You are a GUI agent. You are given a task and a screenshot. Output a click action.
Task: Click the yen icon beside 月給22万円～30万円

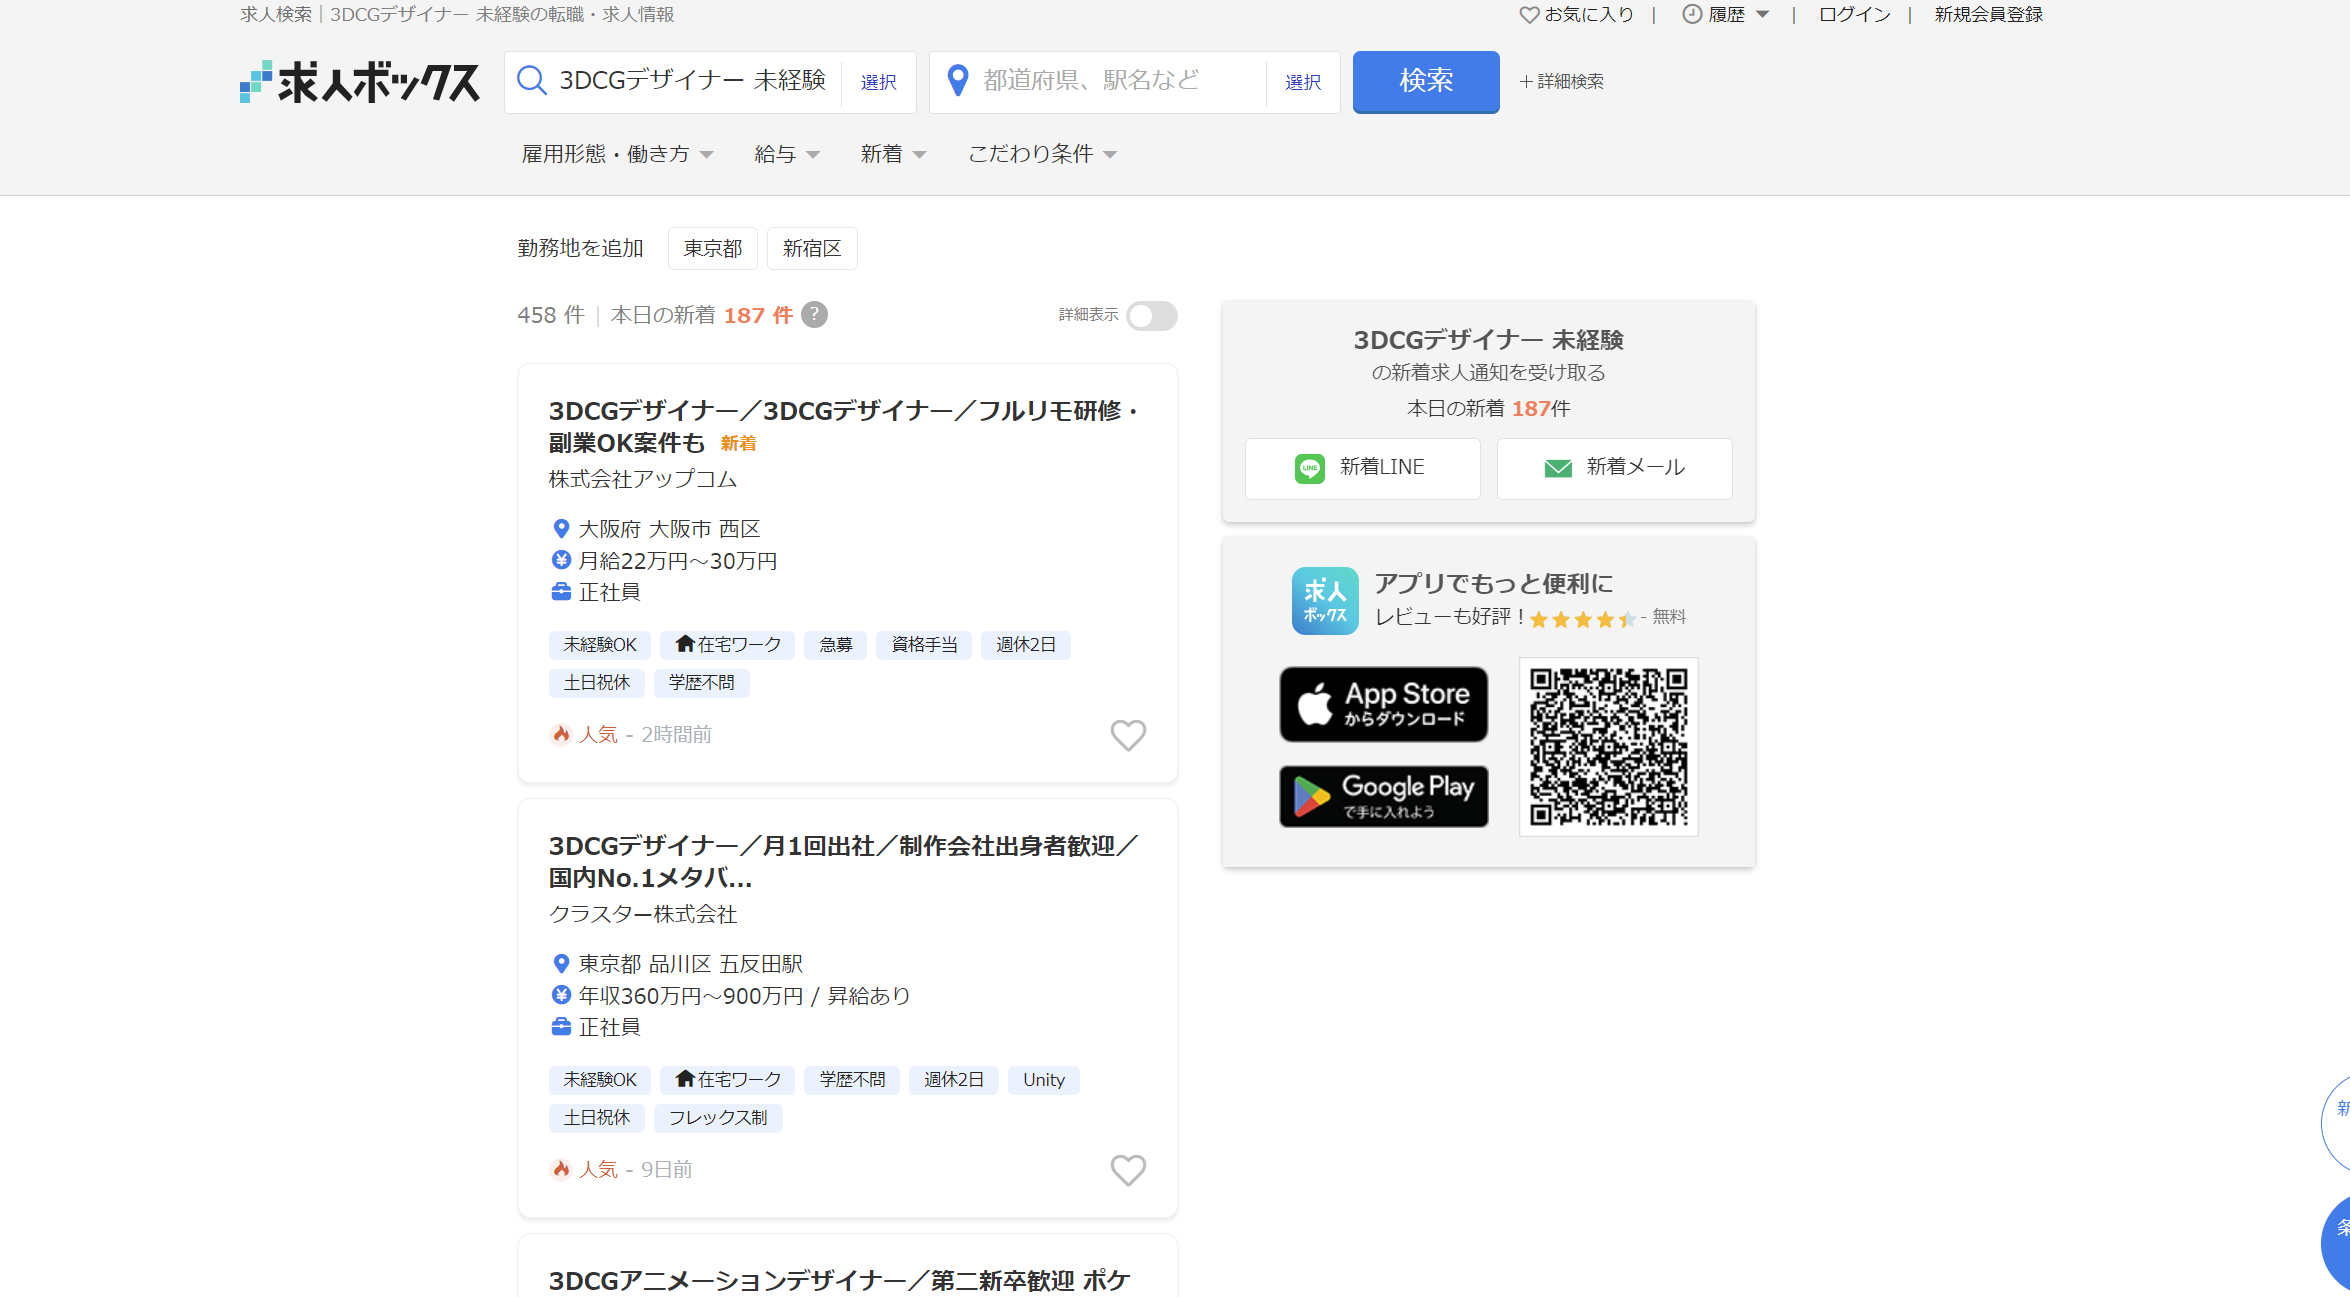pyautogui.click(x=561, y=560)
